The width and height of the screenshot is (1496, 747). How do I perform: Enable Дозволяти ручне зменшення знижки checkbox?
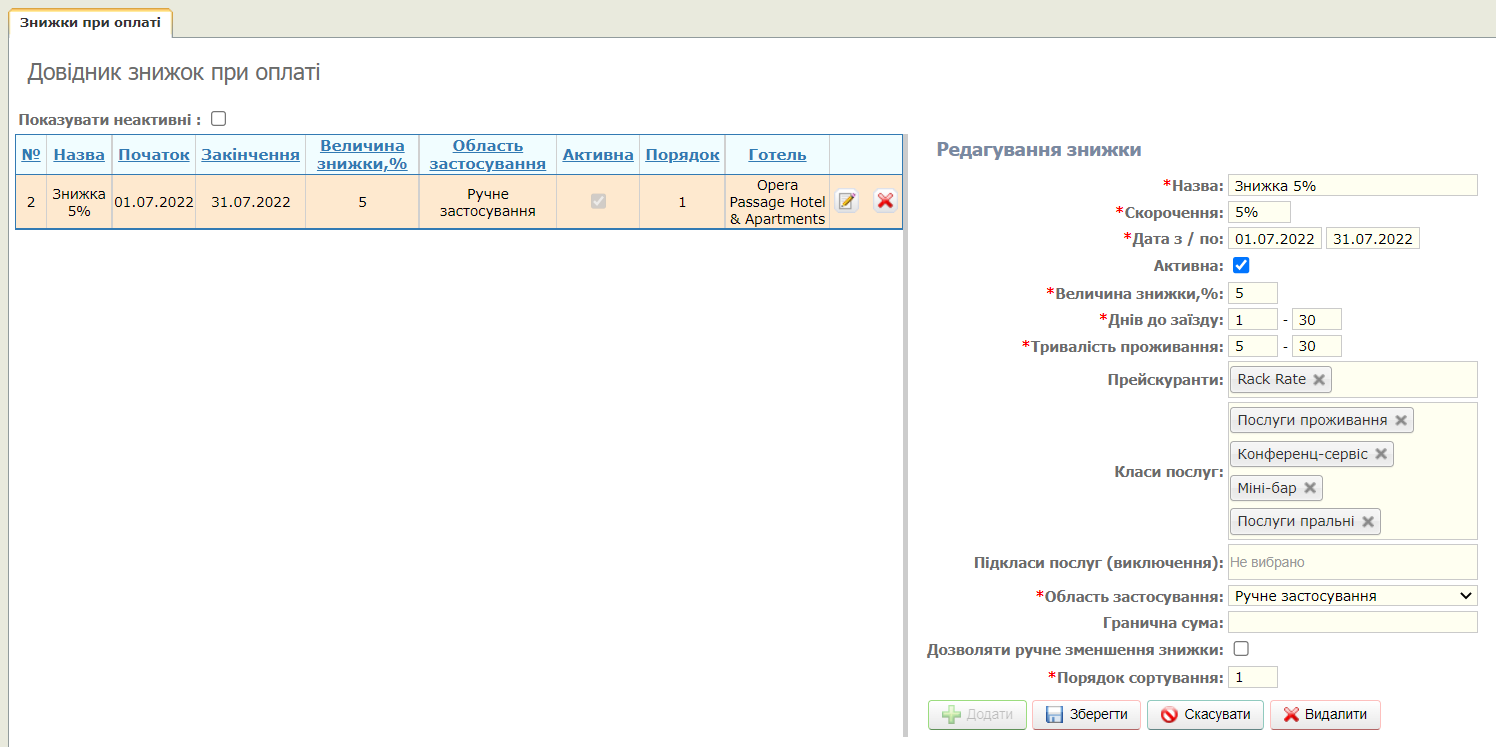point(1241,649)
